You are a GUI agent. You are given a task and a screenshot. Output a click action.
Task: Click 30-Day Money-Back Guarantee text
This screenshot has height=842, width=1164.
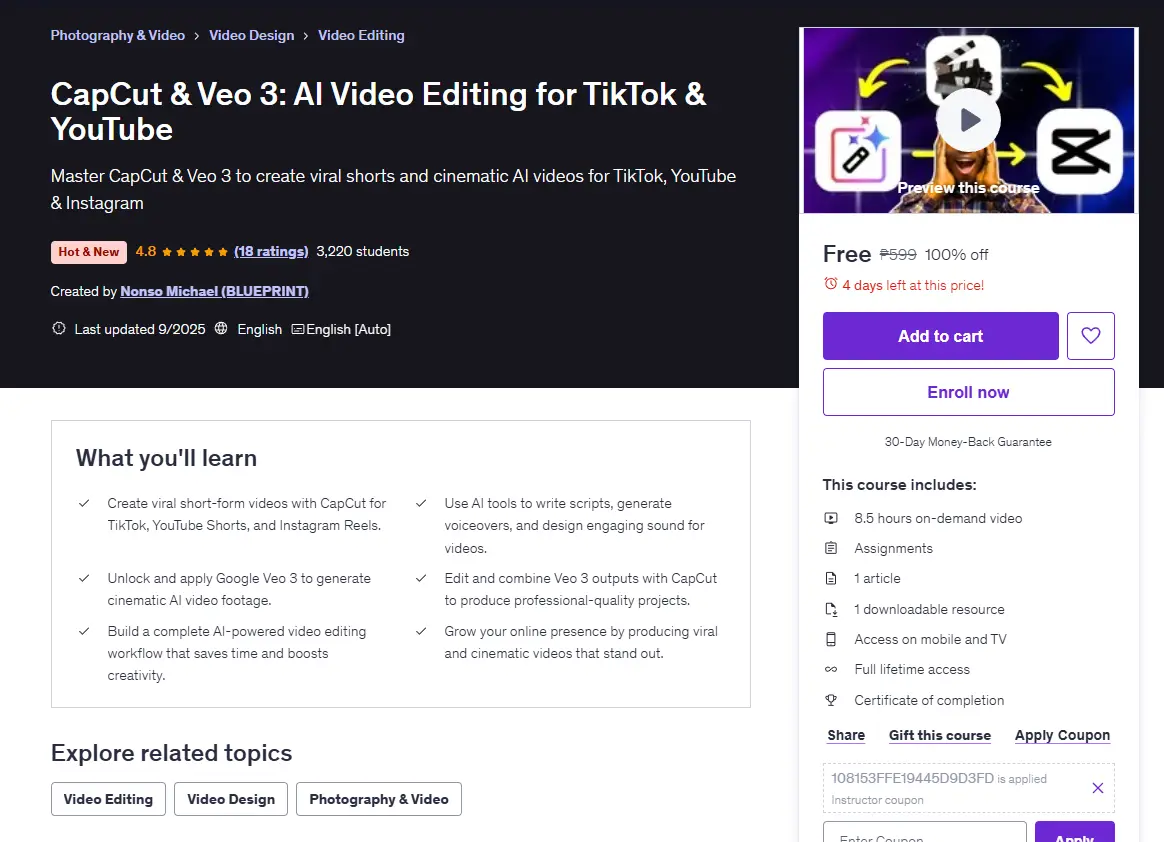(x=968, y=442)
